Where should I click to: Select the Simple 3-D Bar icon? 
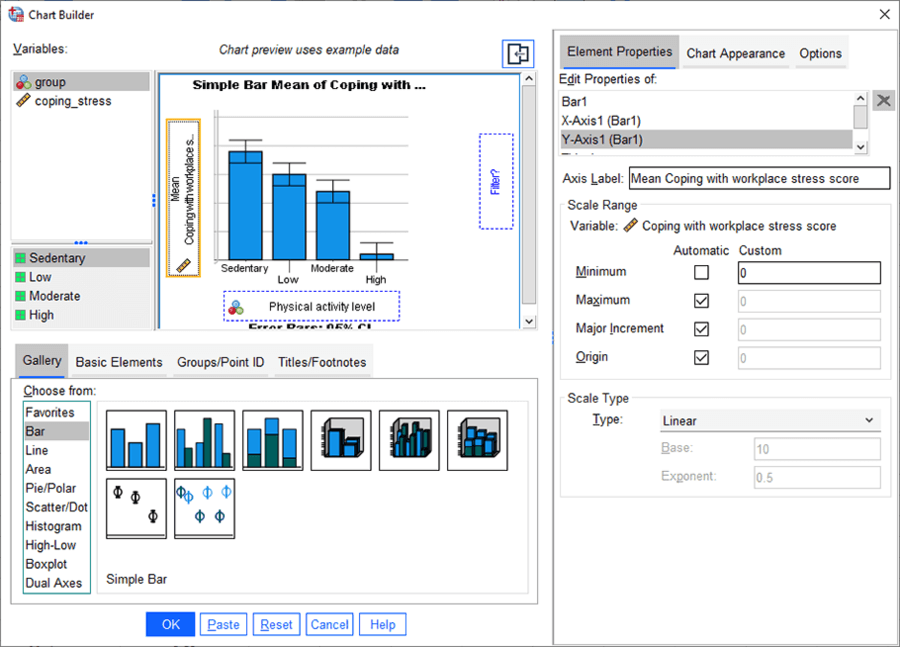click(341, 440)
